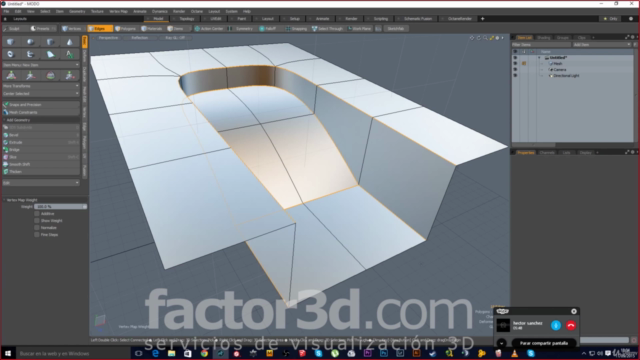The width and height of the screenshot is (640, 360).
Task: Toggle the Symmetry button
Action: click(241, 29)
